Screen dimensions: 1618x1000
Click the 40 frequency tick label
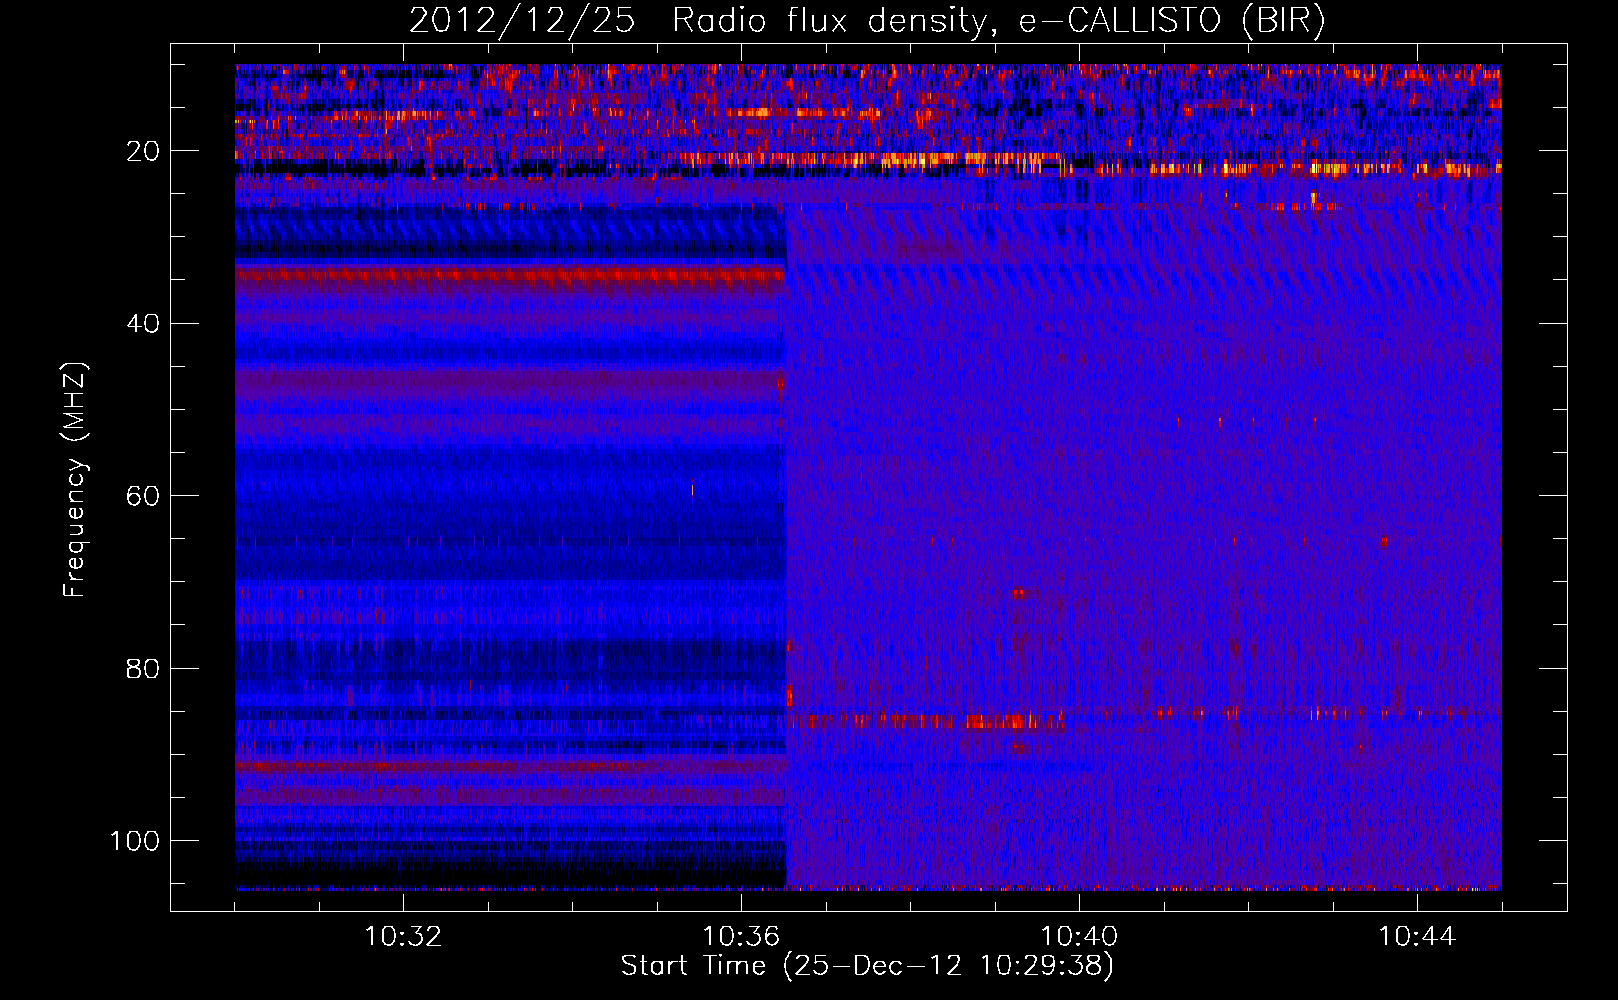(143, 324)
